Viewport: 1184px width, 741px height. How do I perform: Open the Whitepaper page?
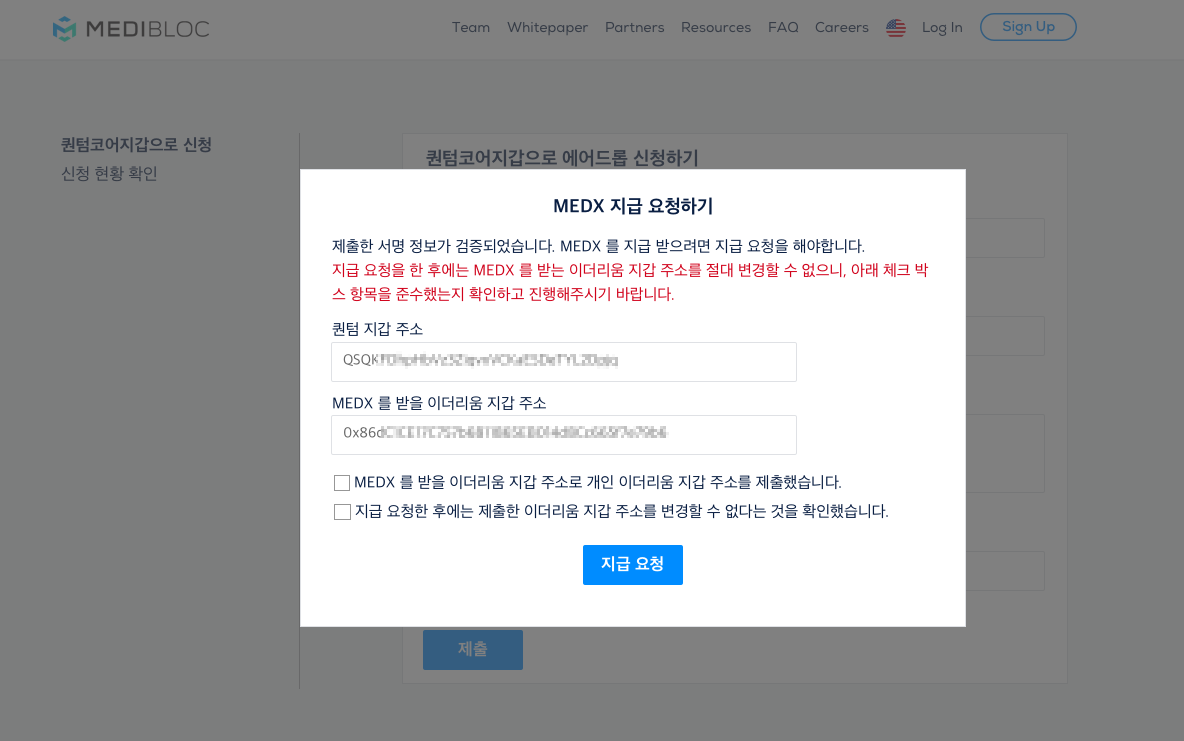pos(547,27)
